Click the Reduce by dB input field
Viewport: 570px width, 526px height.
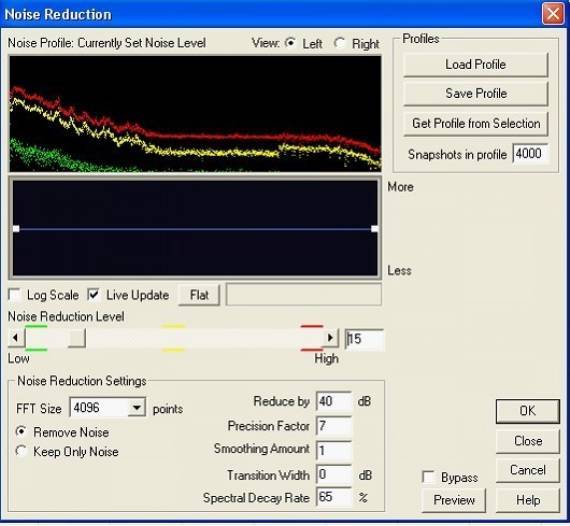coord(334,401)
